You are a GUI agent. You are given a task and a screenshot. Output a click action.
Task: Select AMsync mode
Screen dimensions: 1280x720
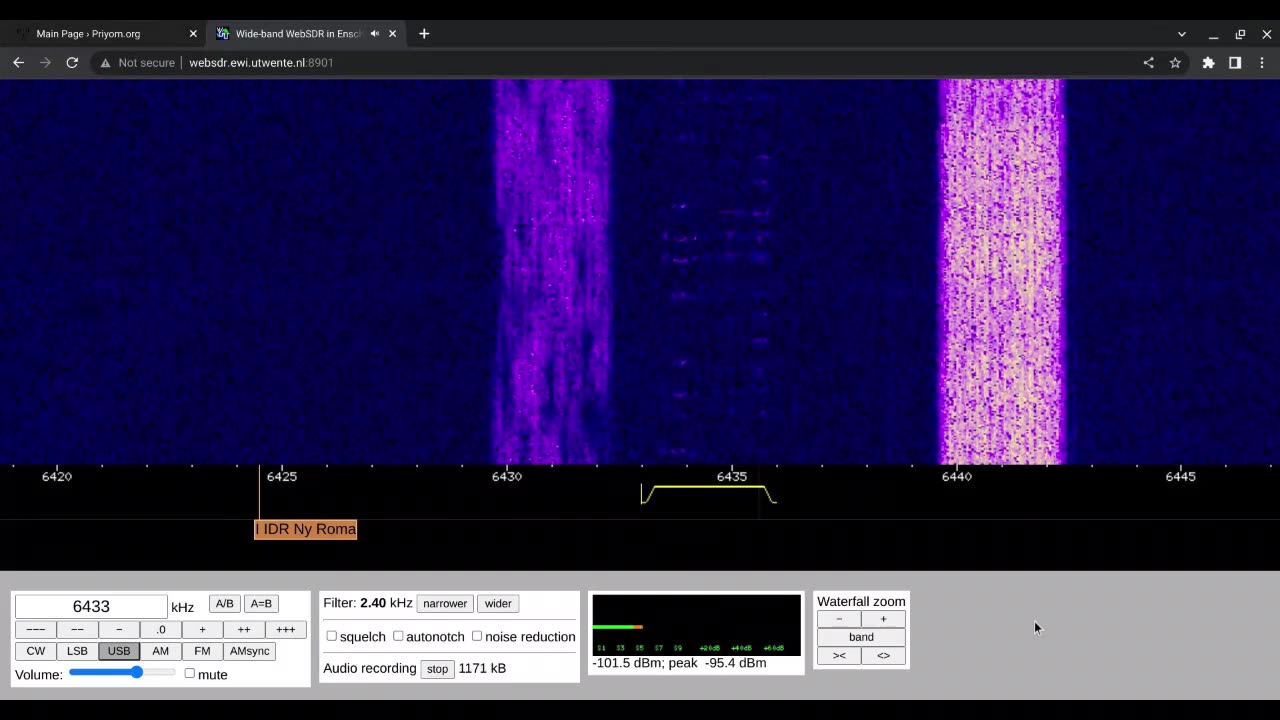pos(249,651)
